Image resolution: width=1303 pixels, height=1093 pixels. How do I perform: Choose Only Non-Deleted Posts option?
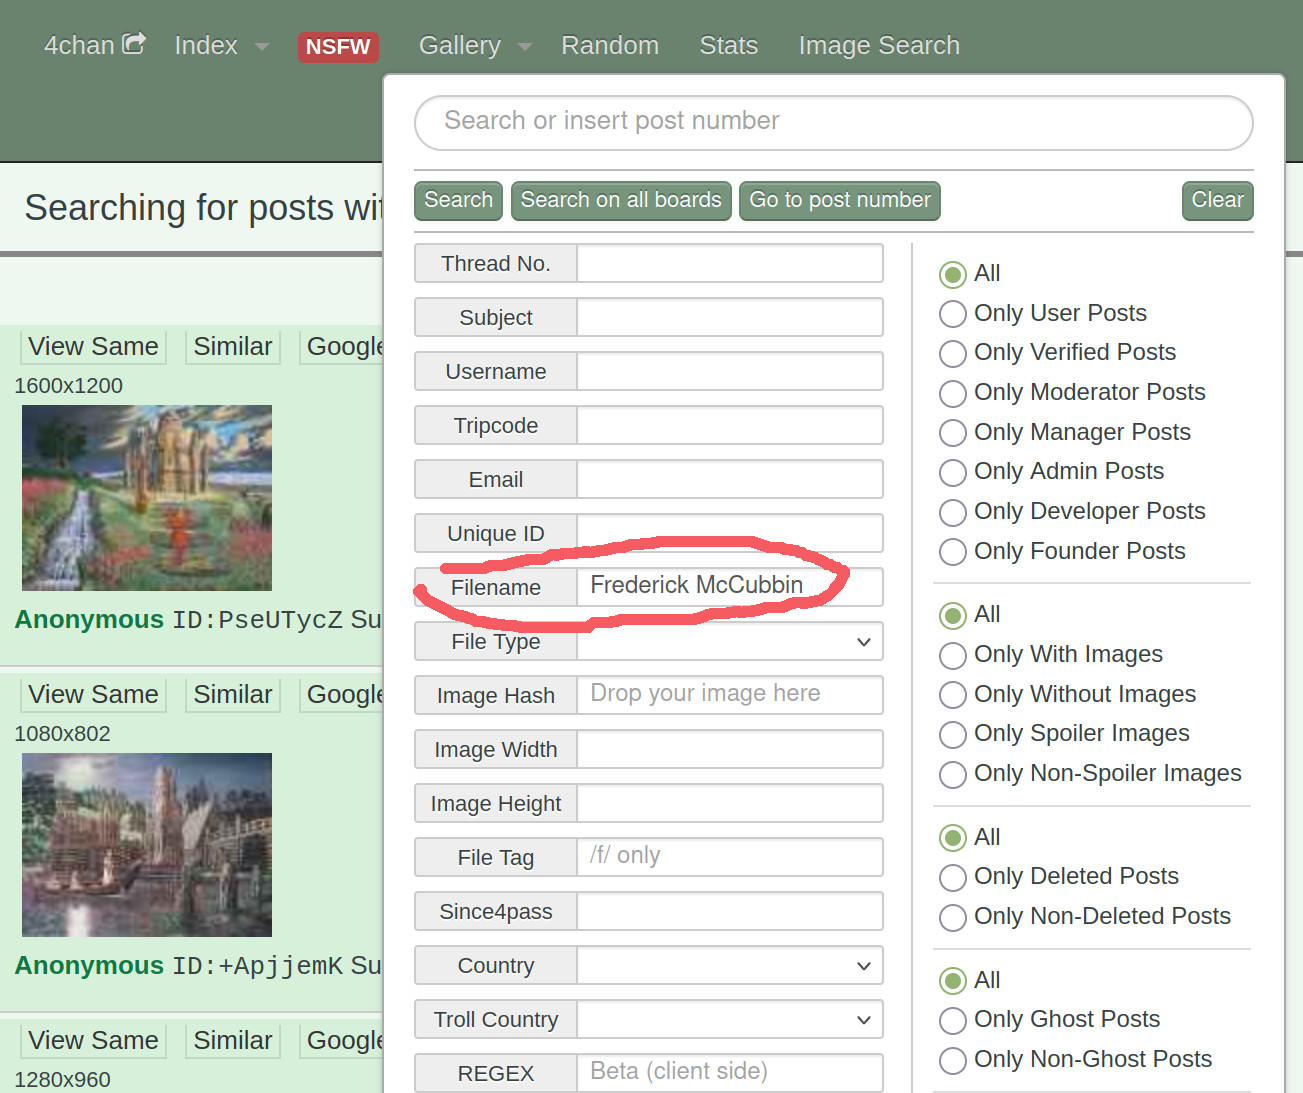click(x=953, y=917)
